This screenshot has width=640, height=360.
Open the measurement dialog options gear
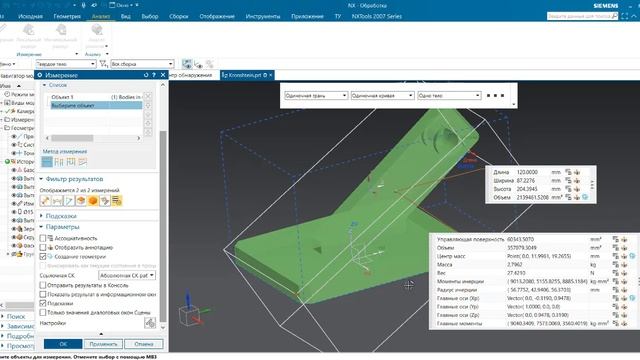point(40,75)
